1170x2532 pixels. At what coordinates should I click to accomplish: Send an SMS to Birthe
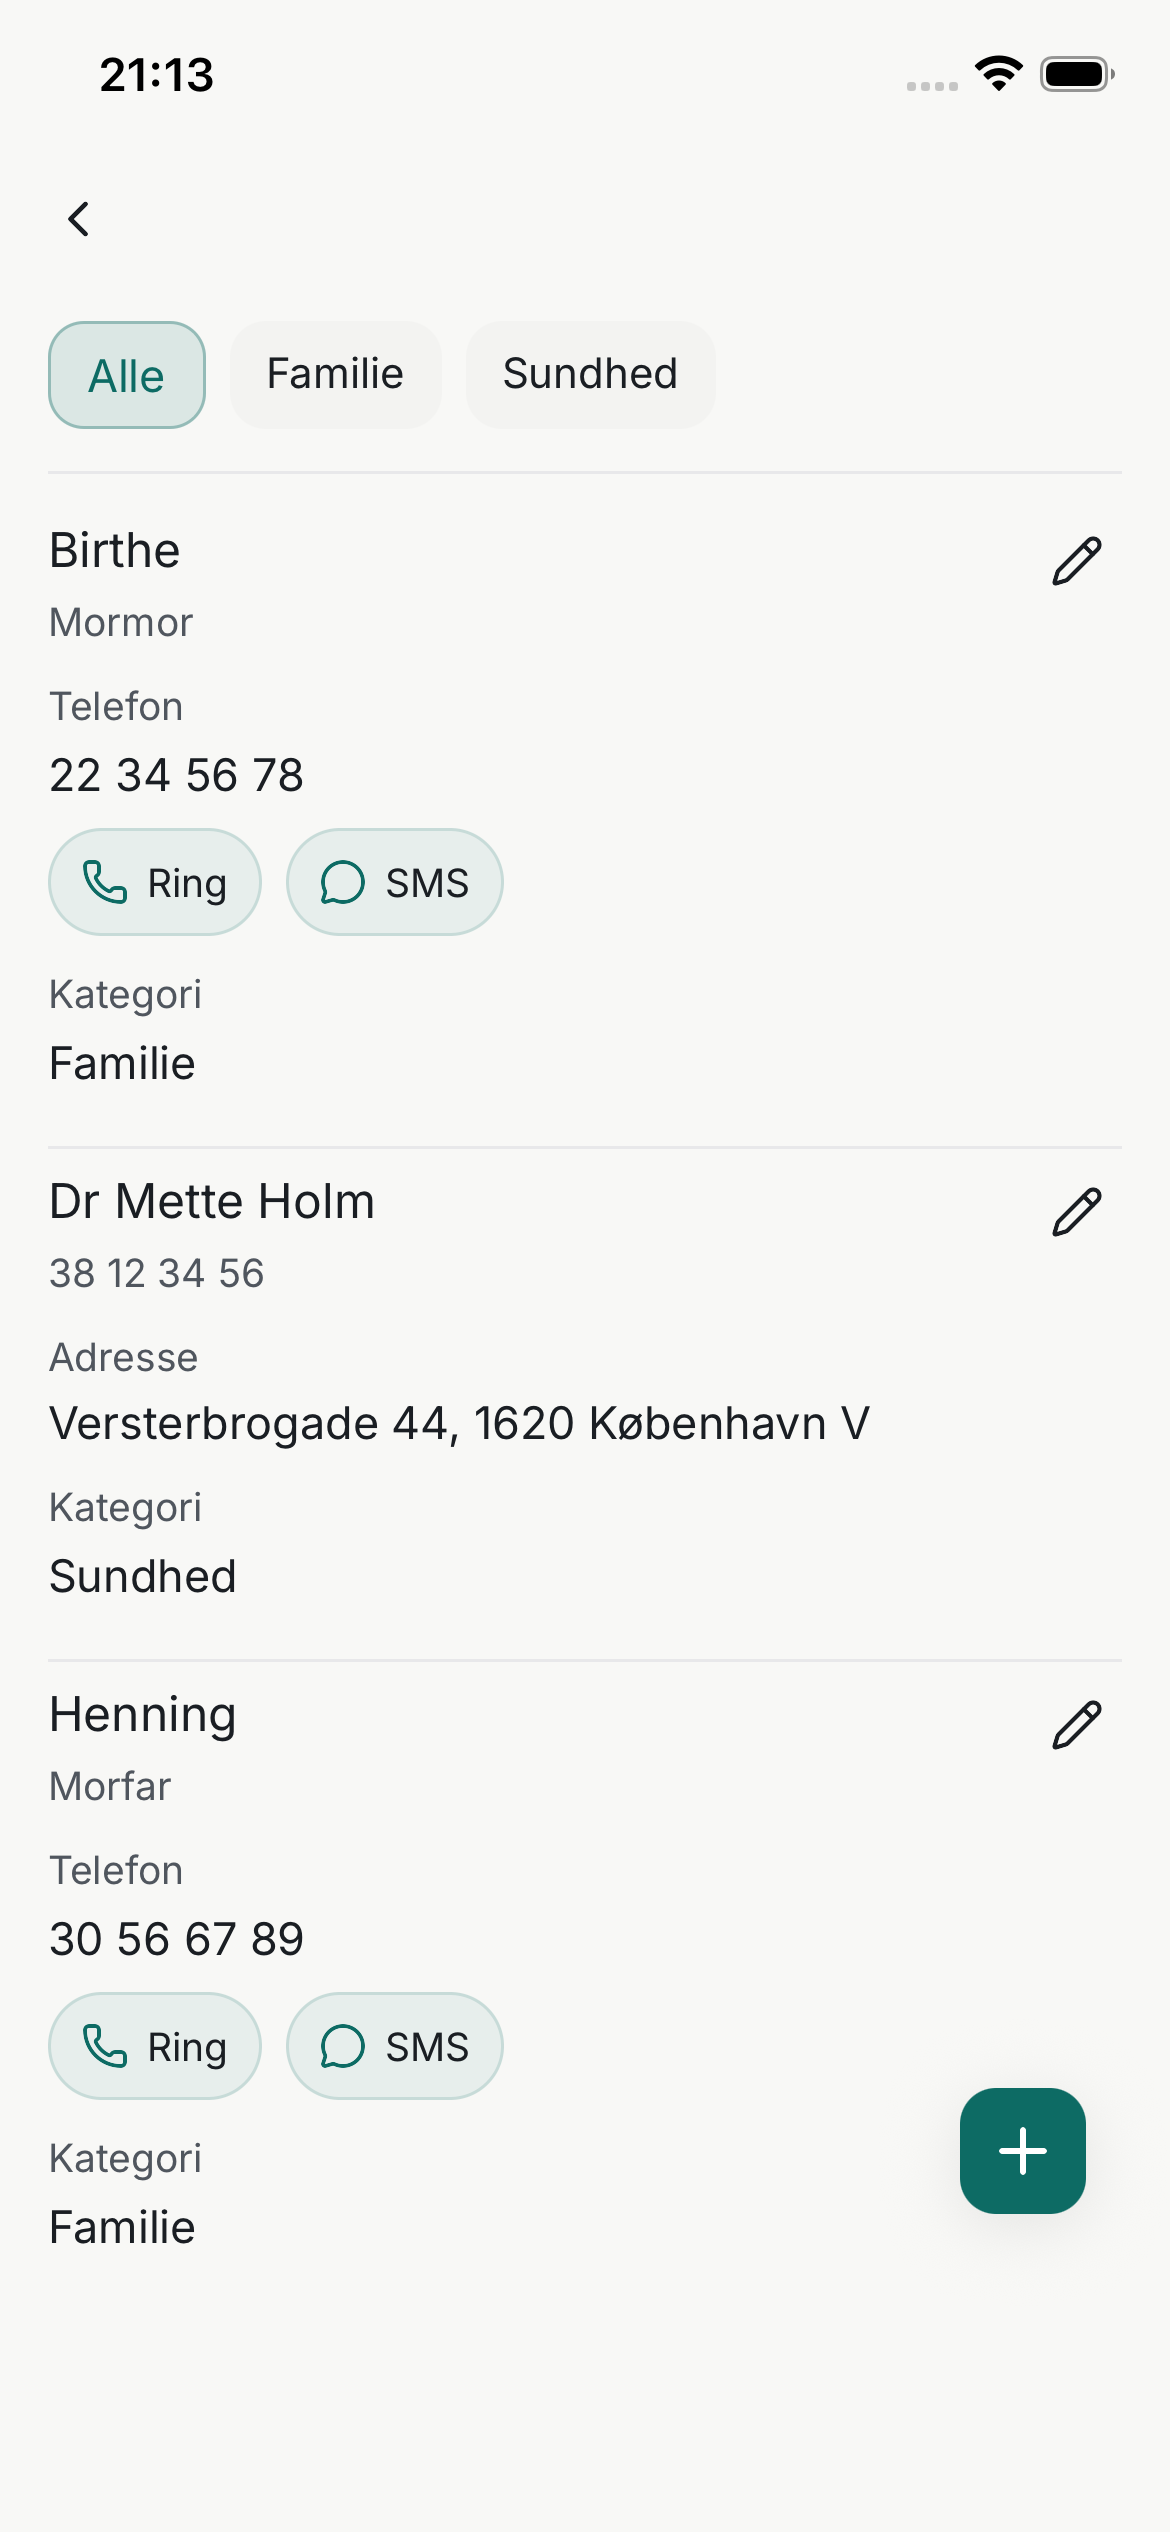pyautogui.click(x=394, y=882)
